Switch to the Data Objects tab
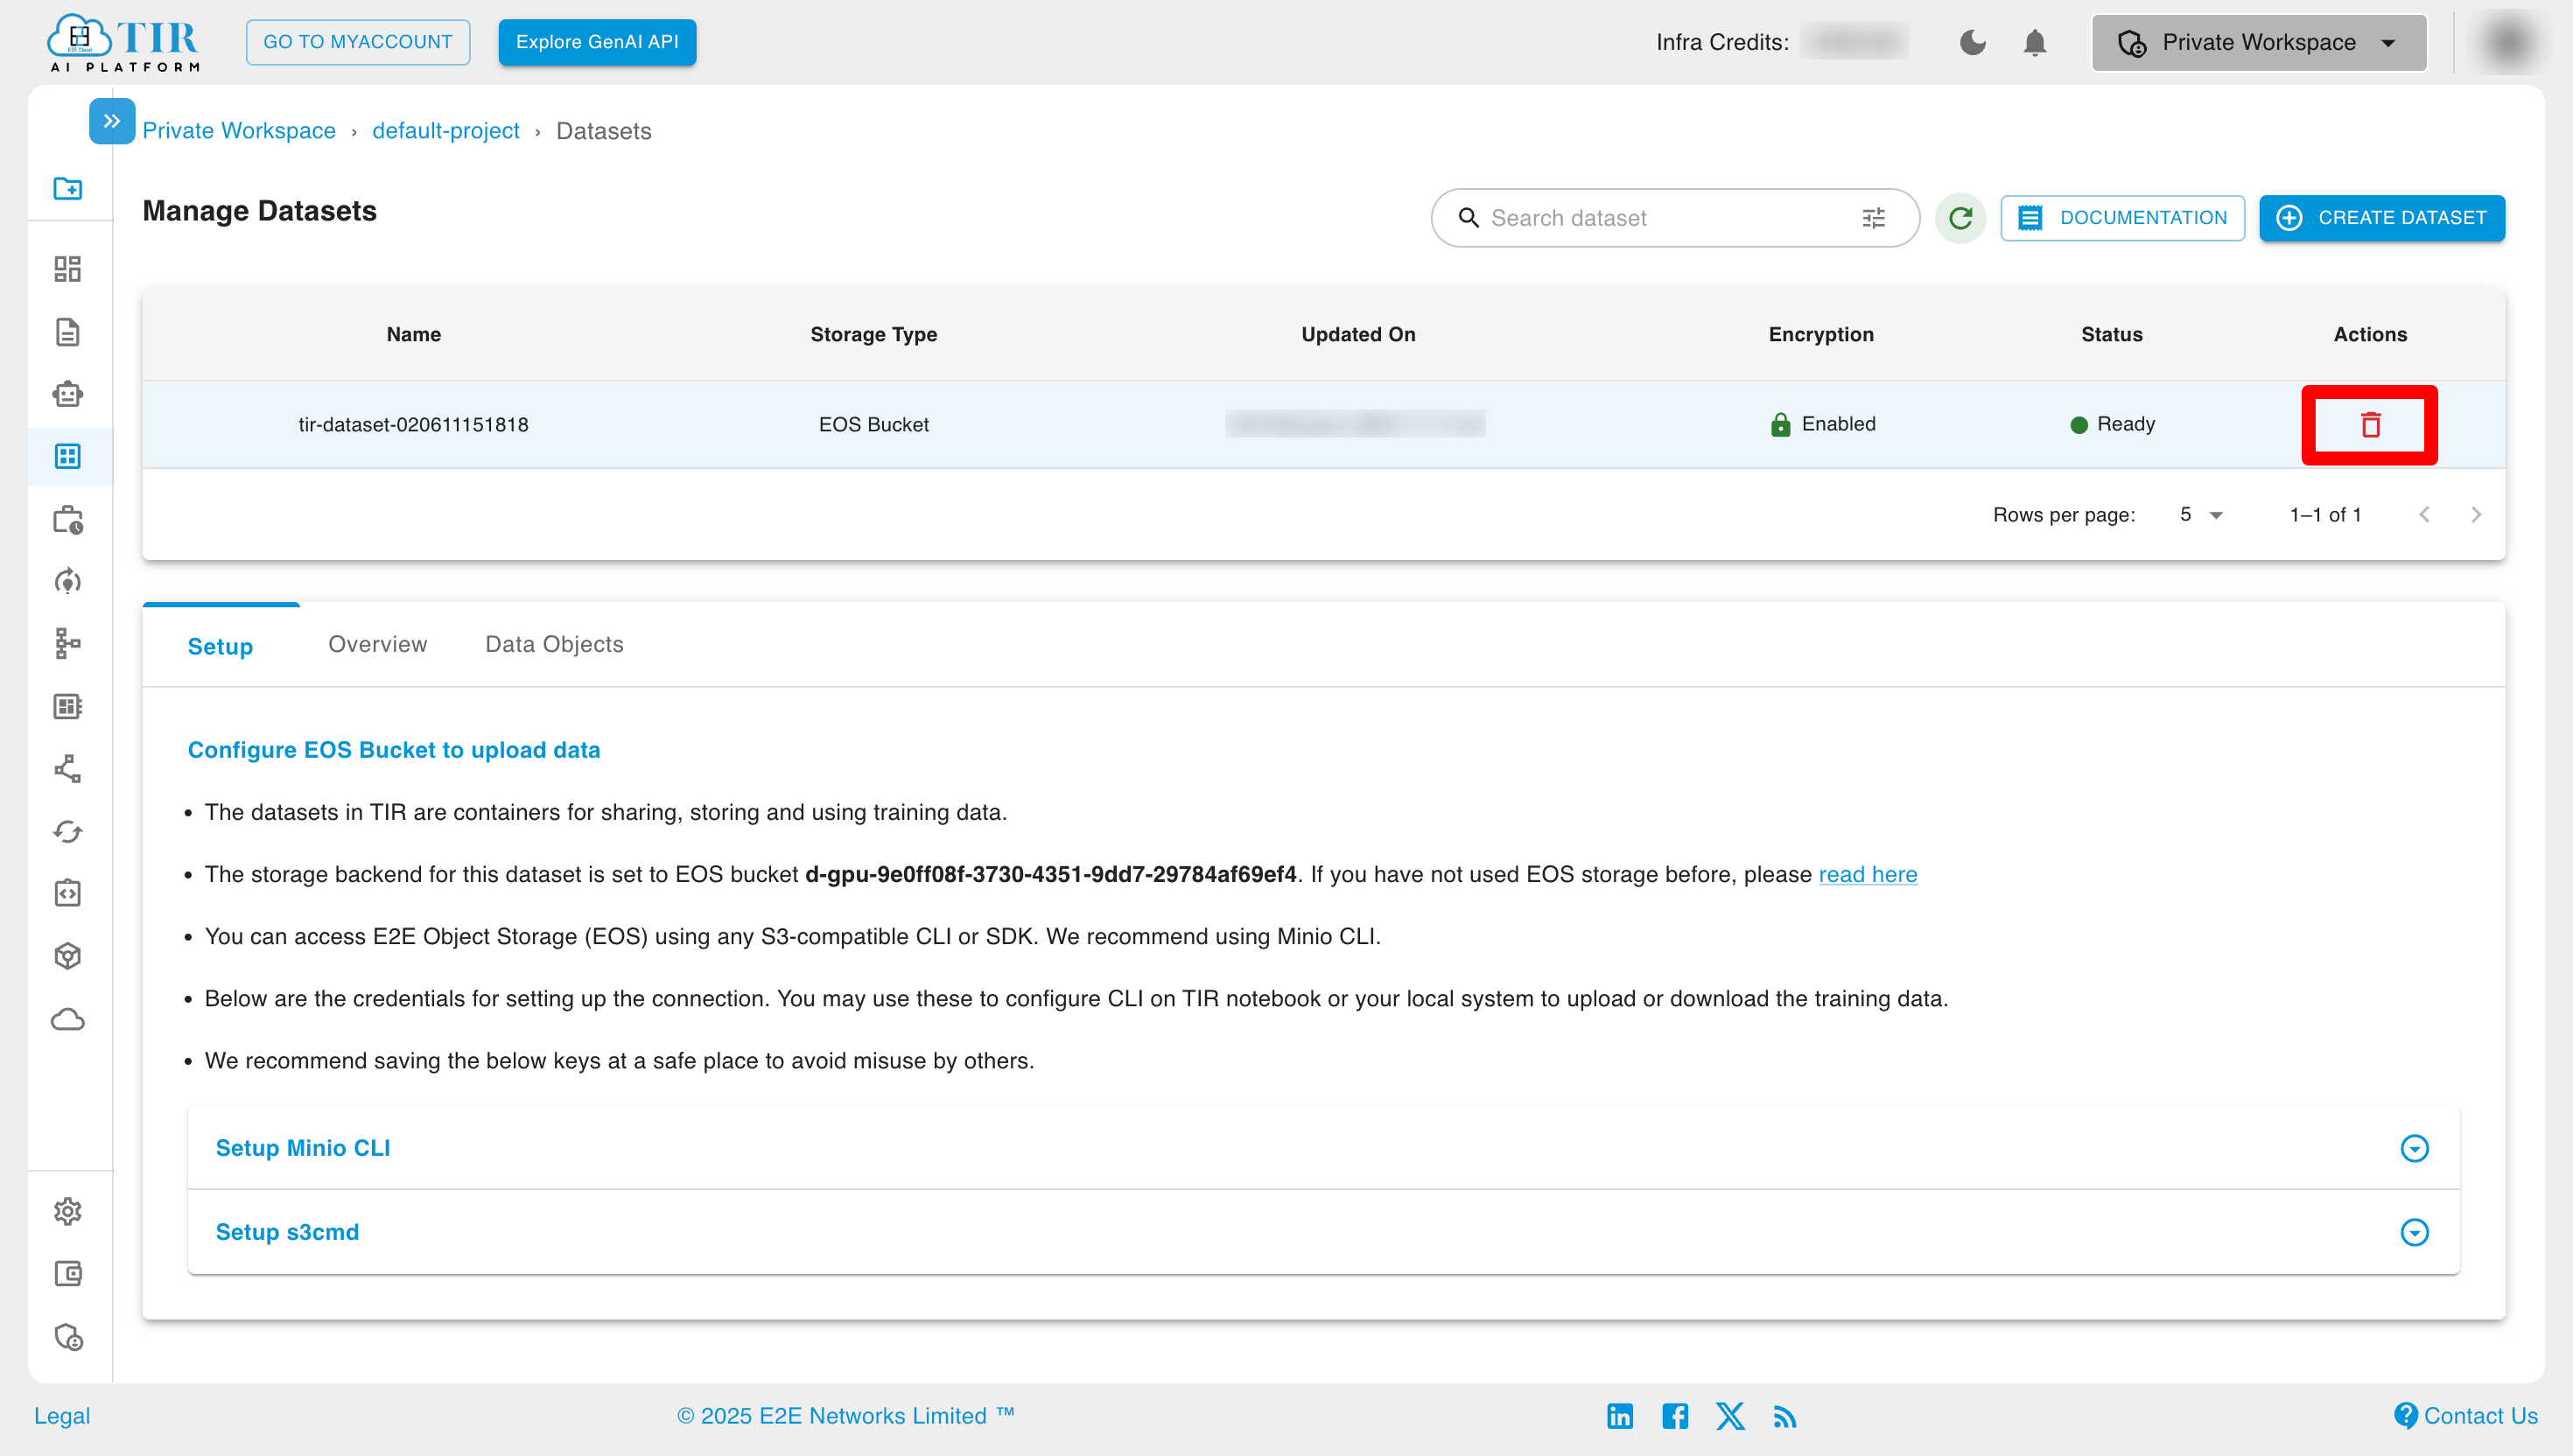This screenshot has width=2573, height=1456. pyautogui.click(x=555, y=643)
